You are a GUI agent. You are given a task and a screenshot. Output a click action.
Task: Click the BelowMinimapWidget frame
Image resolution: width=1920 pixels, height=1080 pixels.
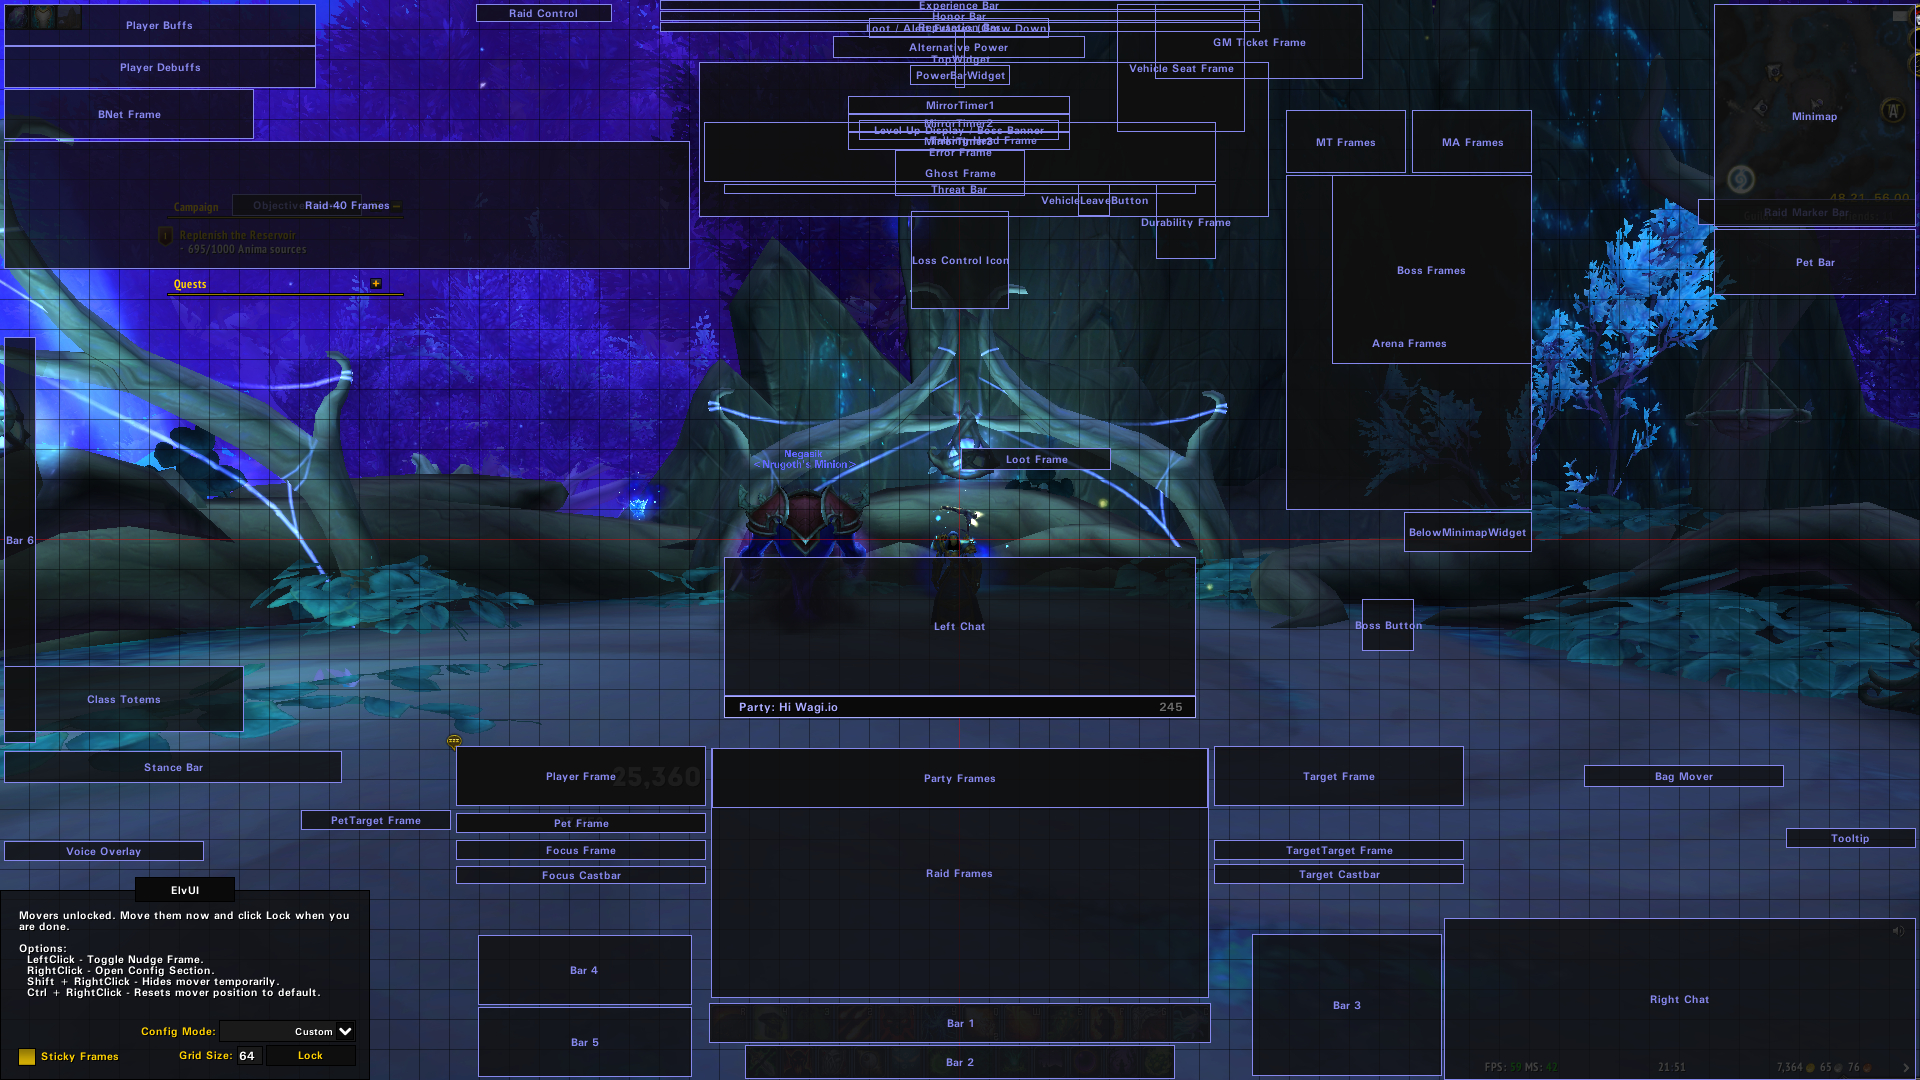pos(1466,531)
